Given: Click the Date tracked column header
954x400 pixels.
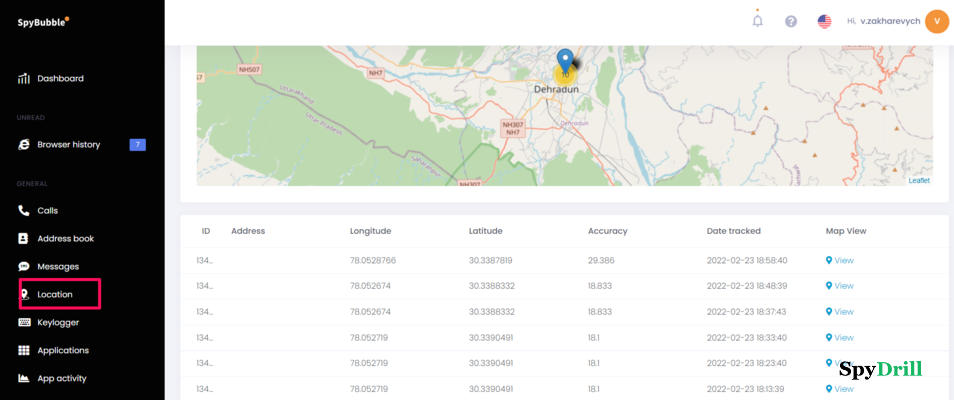Looking at the screenshot, I should coord(733,231).
